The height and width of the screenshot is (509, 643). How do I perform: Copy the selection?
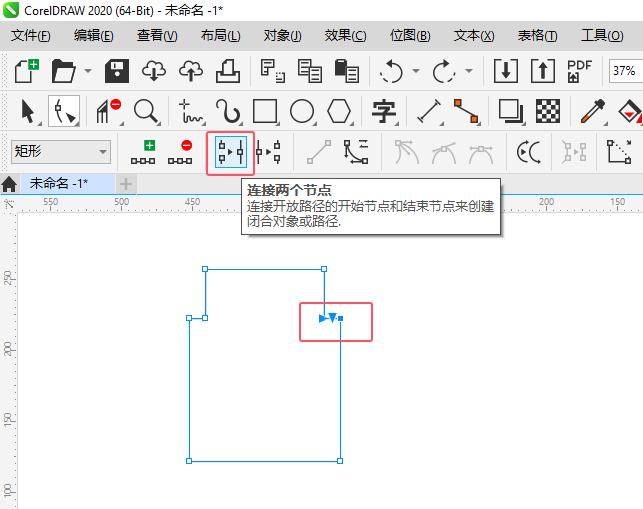(x=310, y=71)
